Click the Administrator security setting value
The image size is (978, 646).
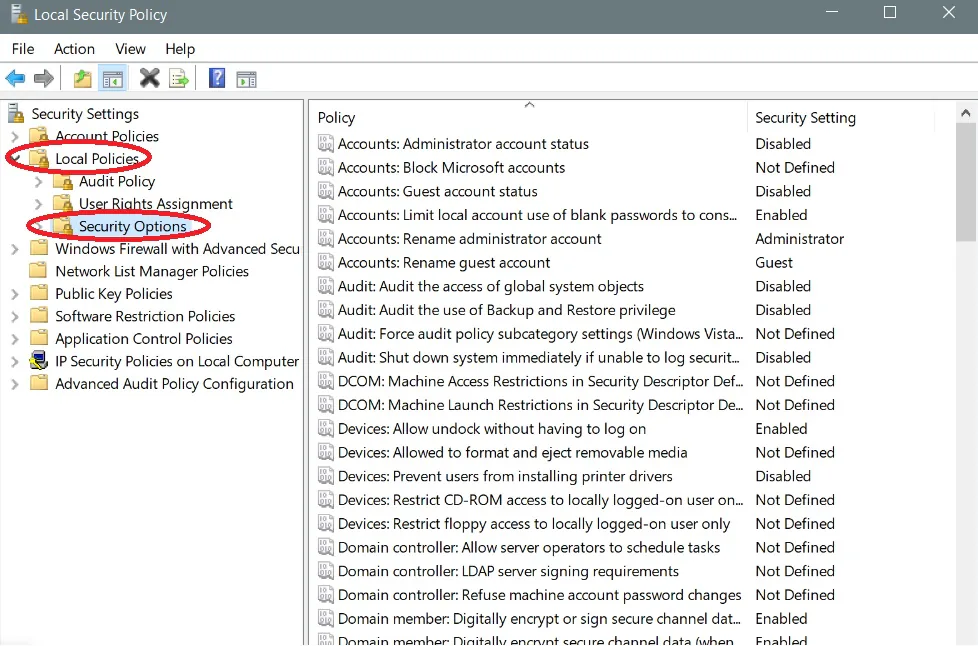pyautogui.click(x=799, y=239)
